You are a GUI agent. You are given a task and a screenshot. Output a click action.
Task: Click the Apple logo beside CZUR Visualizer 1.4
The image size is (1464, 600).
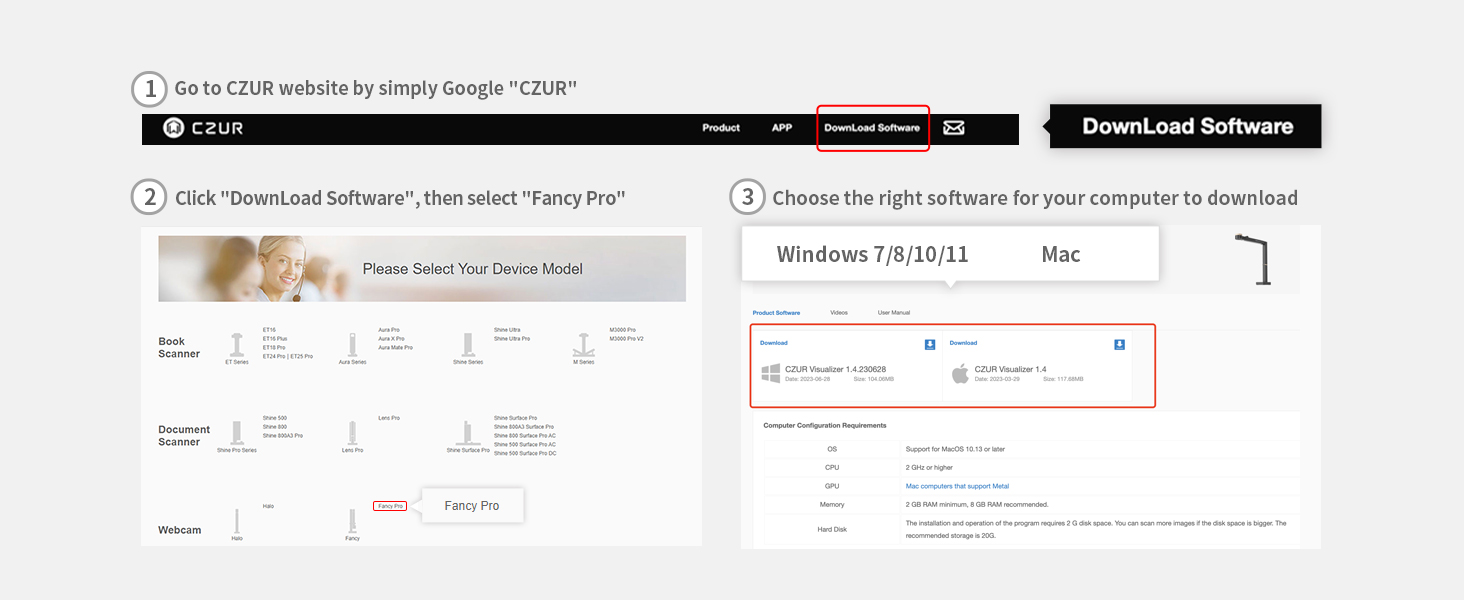tap(960, 374)
